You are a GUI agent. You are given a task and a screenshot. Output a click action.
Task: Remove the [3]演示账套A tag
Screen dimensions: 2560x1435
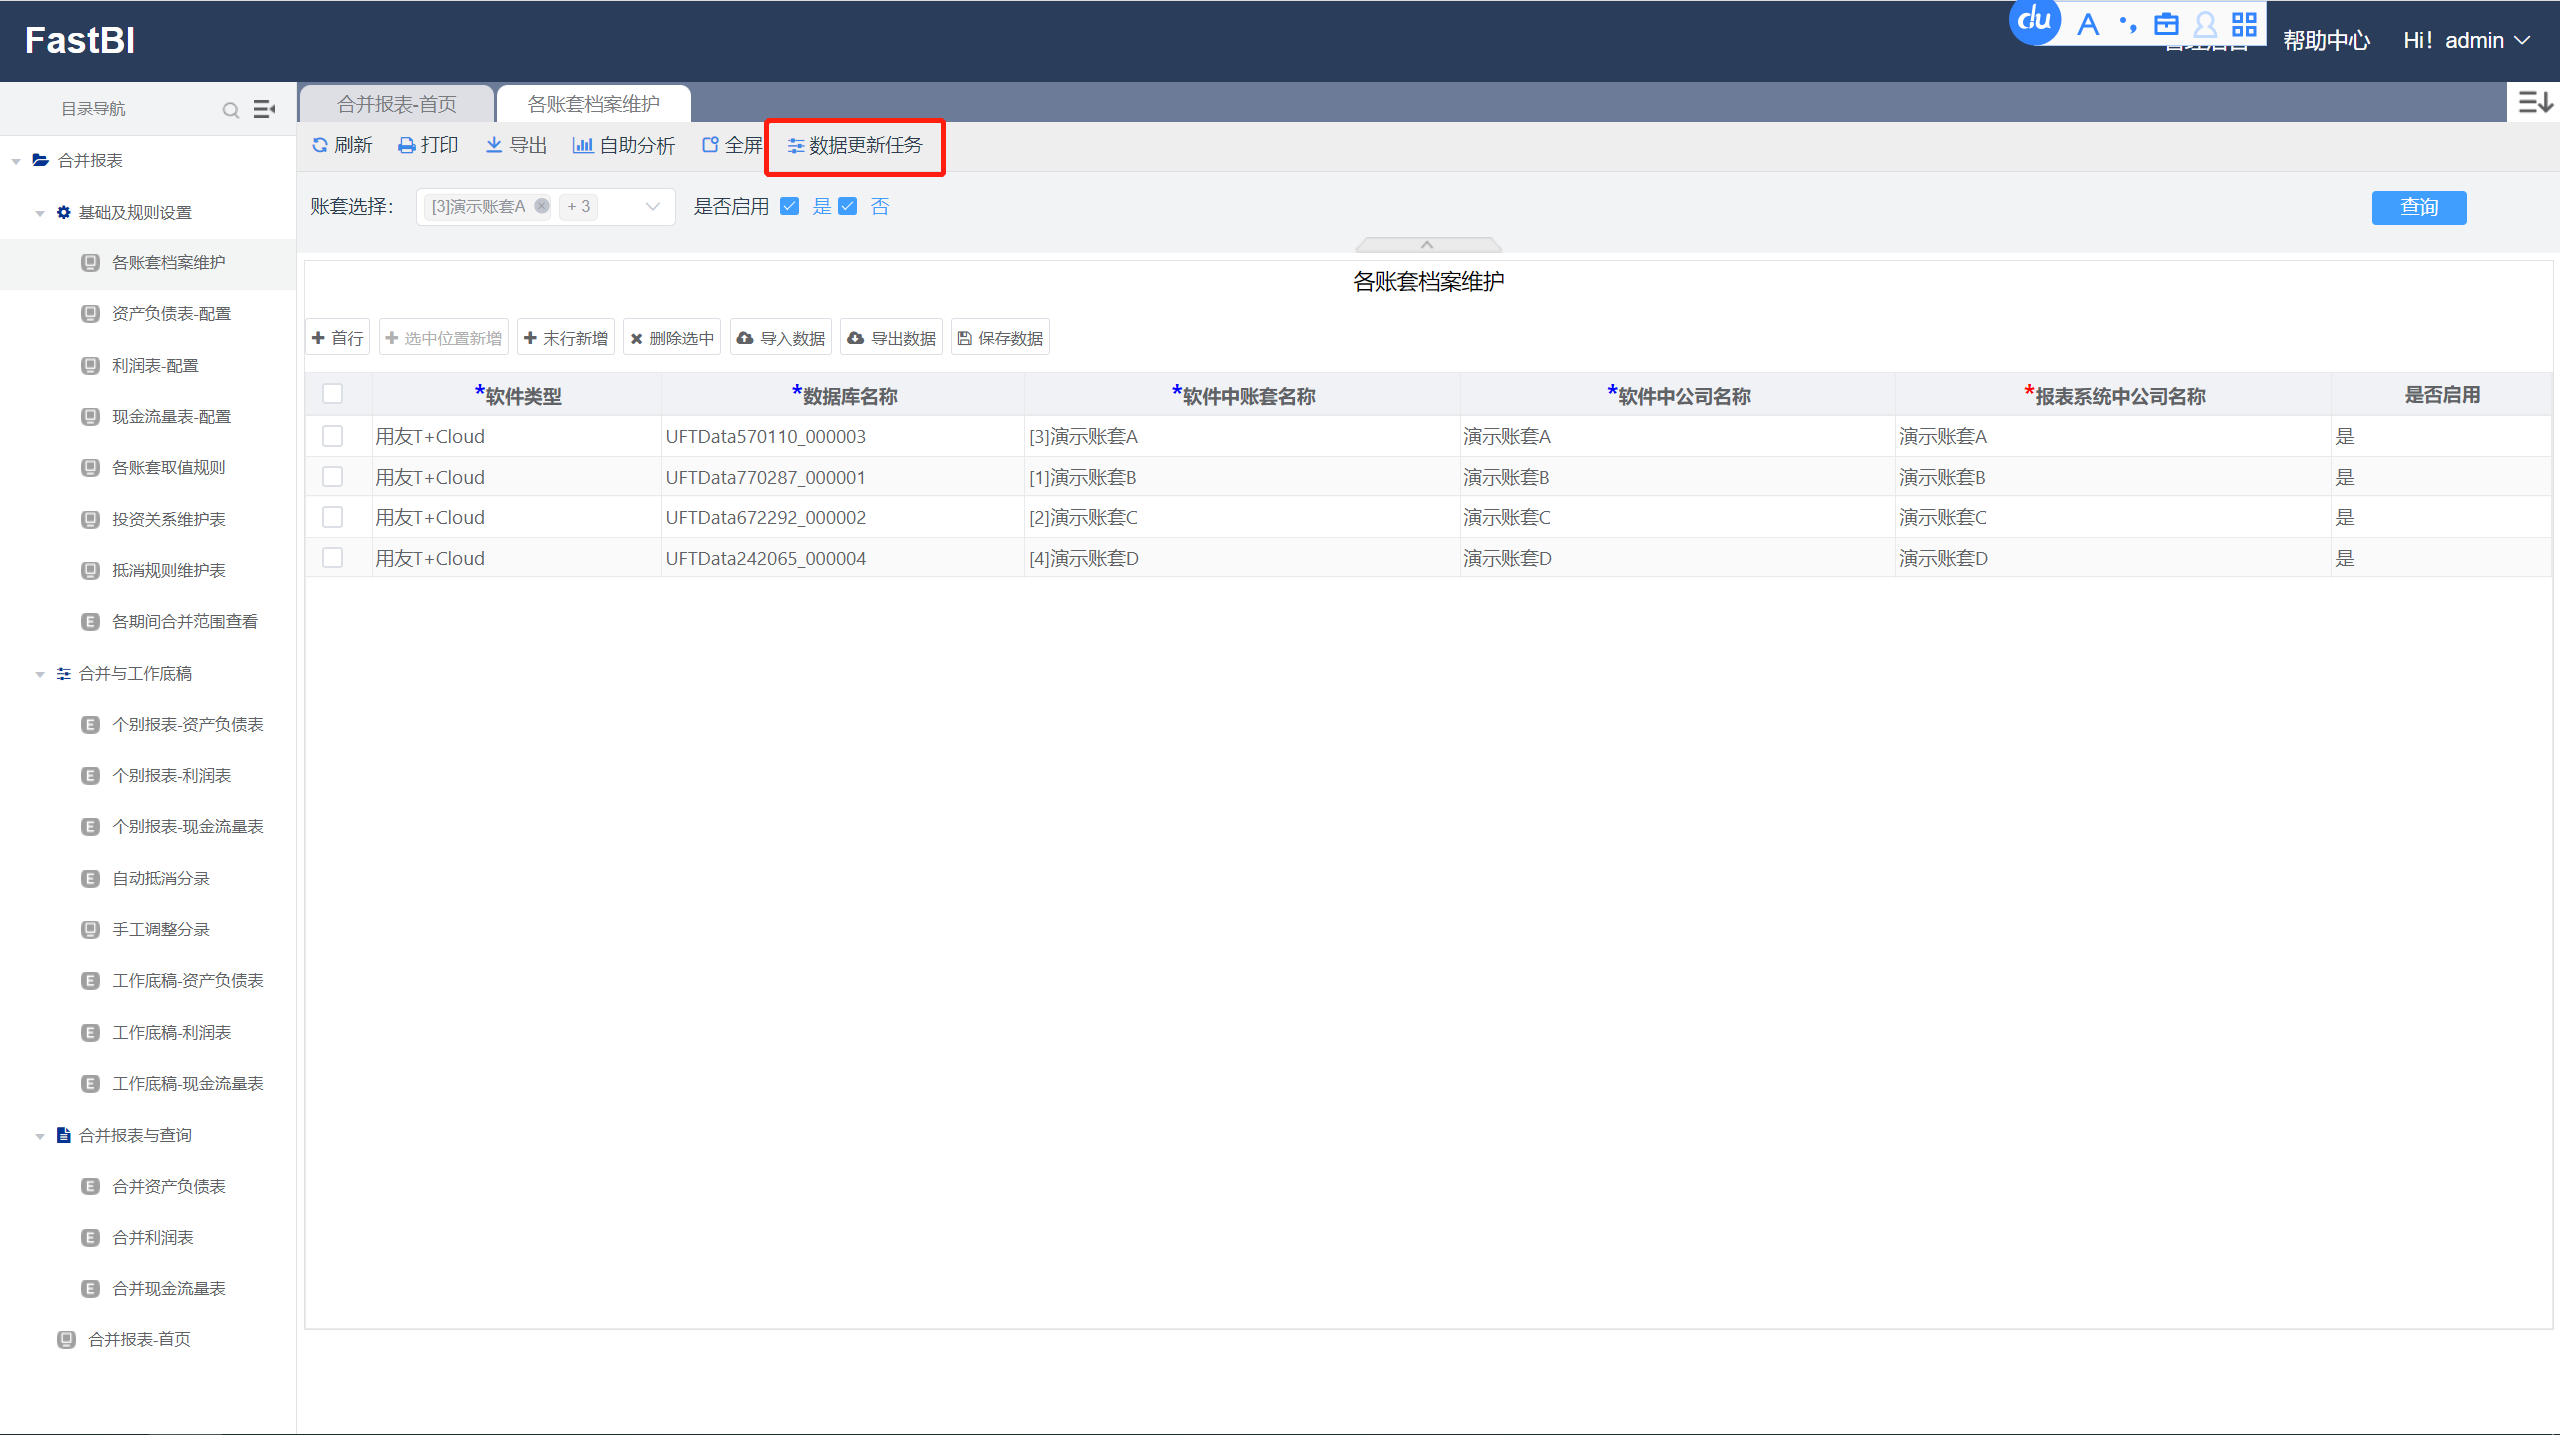pyautogui.click(x=542, y=206)
